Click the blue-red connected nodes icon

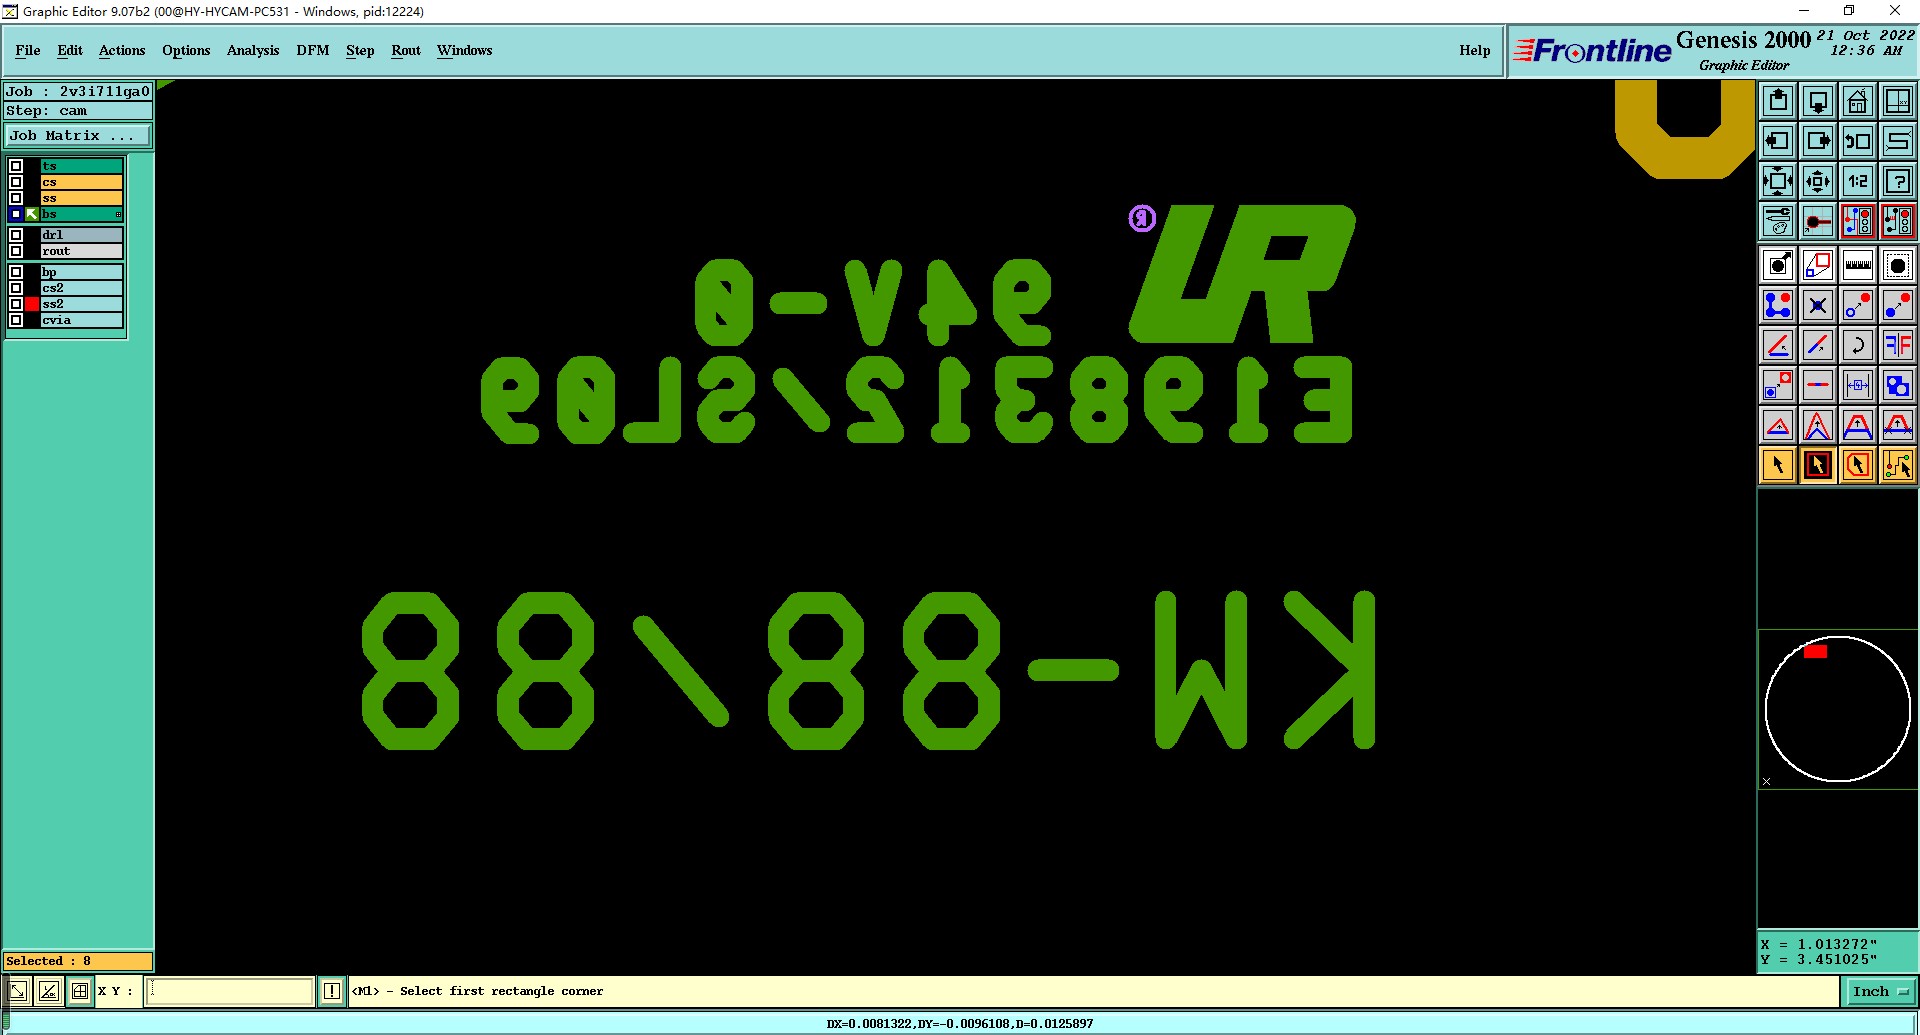point(1778,305)
